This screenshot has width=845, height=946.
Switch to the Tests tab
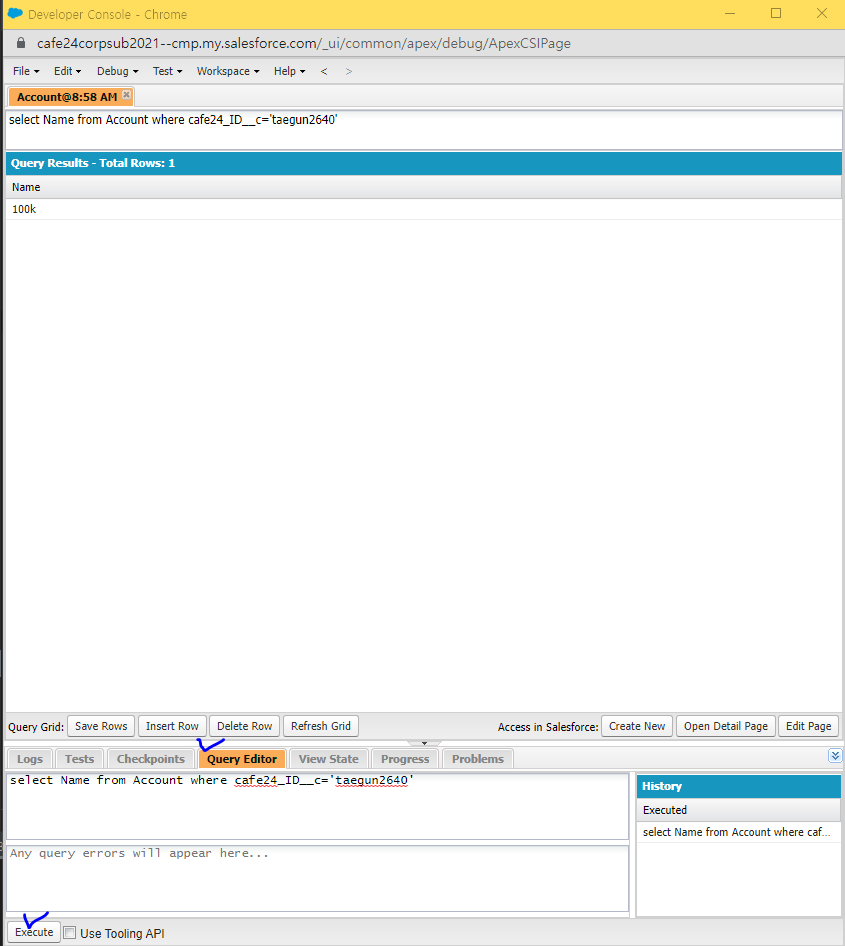(80, 759)
